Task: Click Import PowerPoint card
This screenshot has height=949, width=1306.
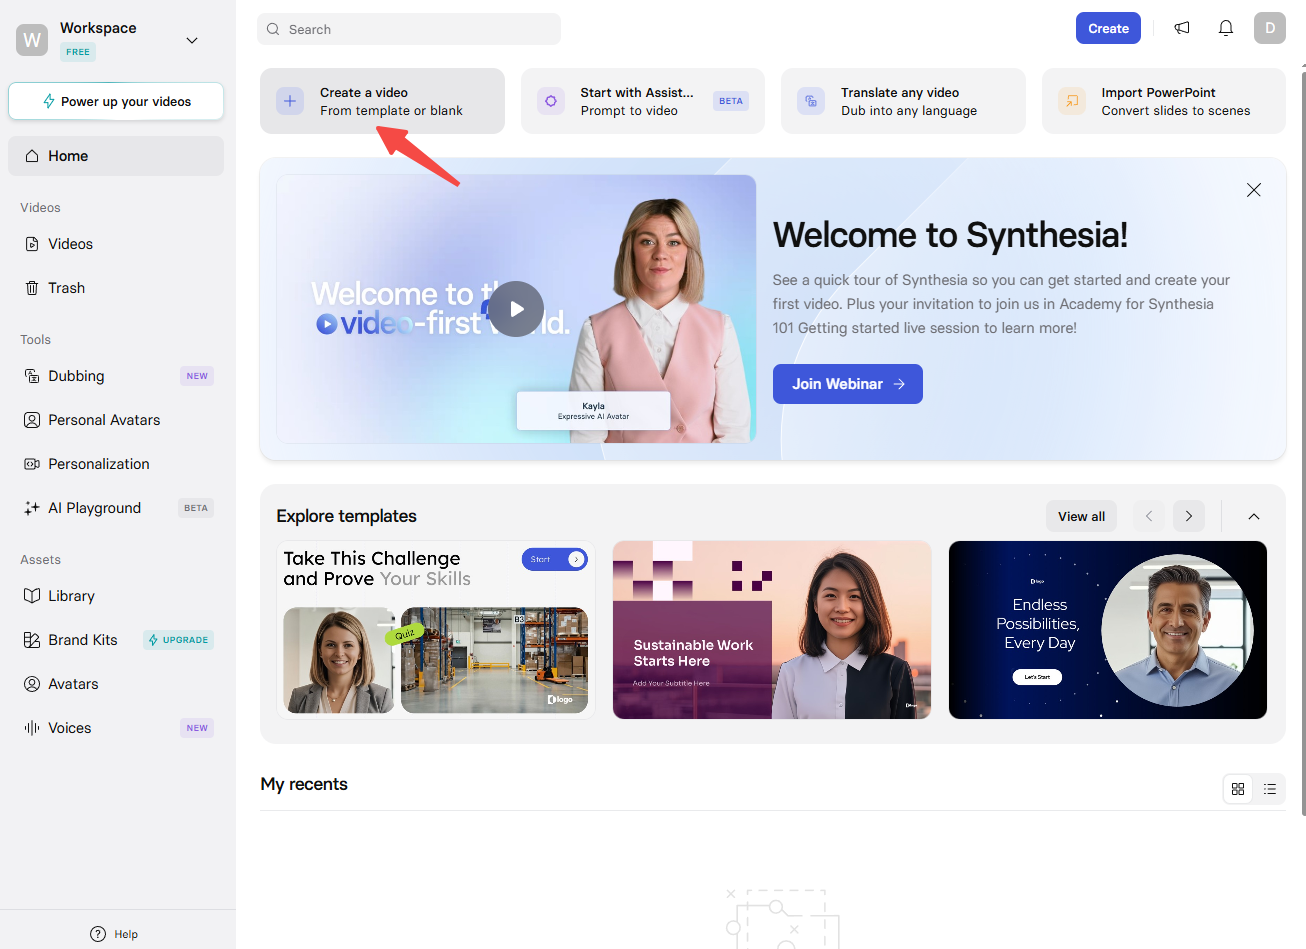Action: pos(1164,101)
